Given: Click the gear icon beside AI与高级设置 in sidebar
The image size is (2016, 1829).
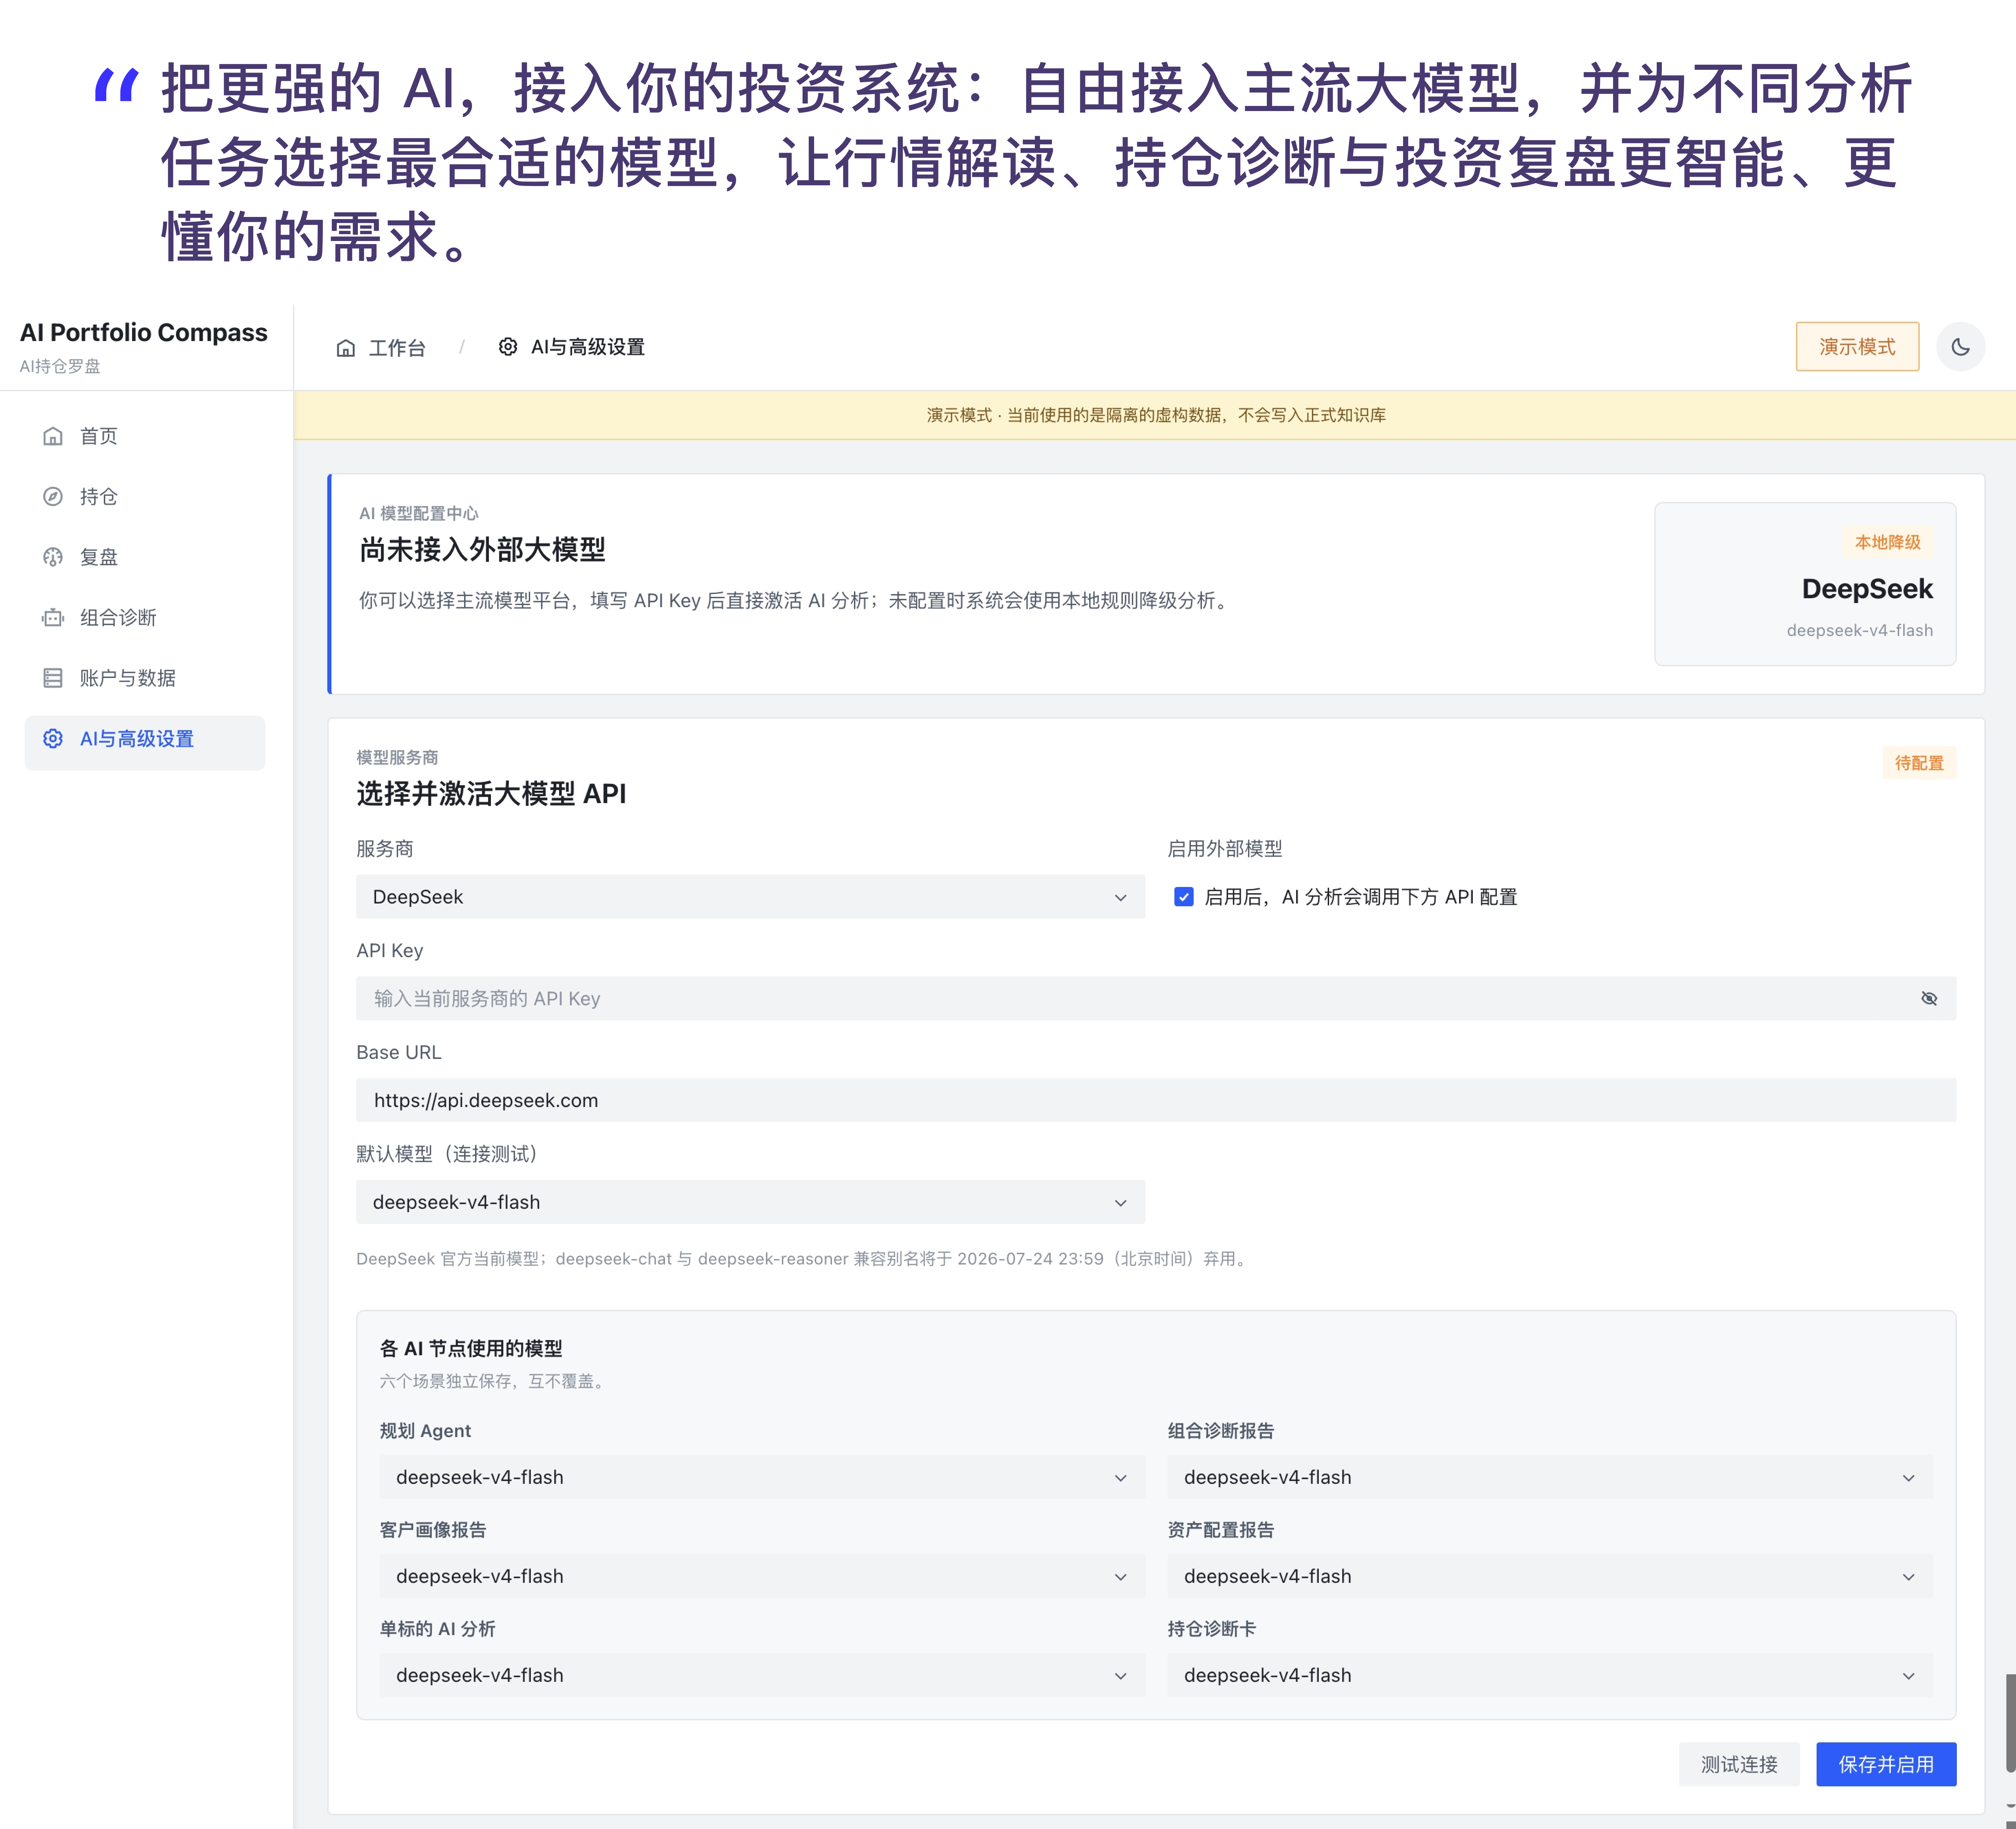Looking at the screenshot, I should 53,739.
